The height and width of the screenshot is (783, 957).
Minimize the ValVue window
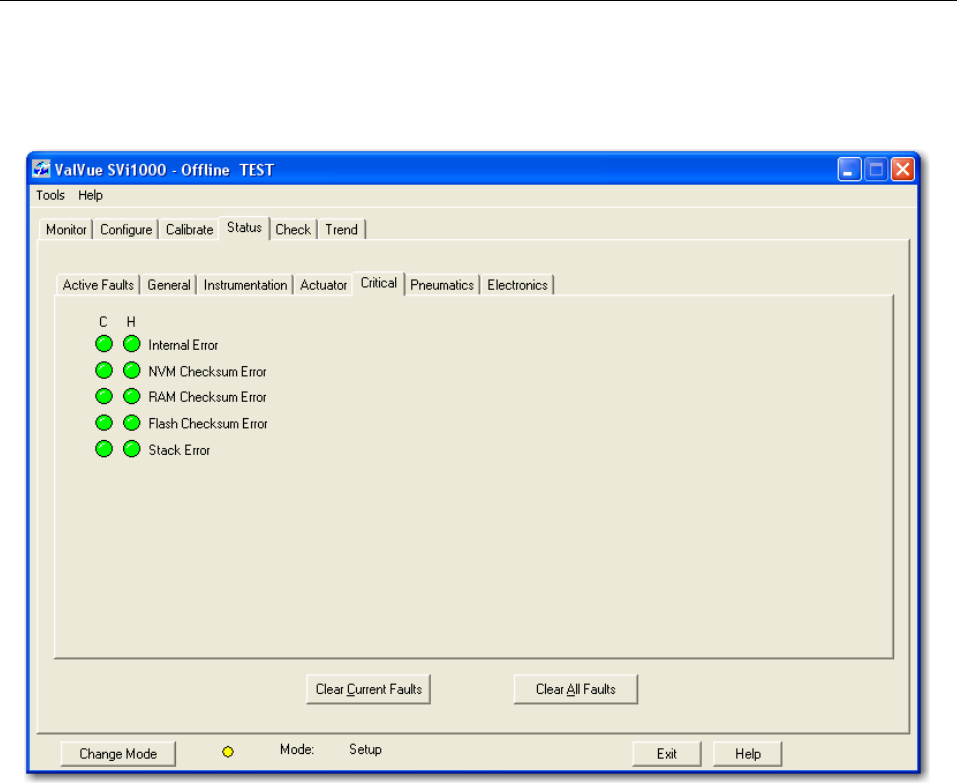click(849, 169)
